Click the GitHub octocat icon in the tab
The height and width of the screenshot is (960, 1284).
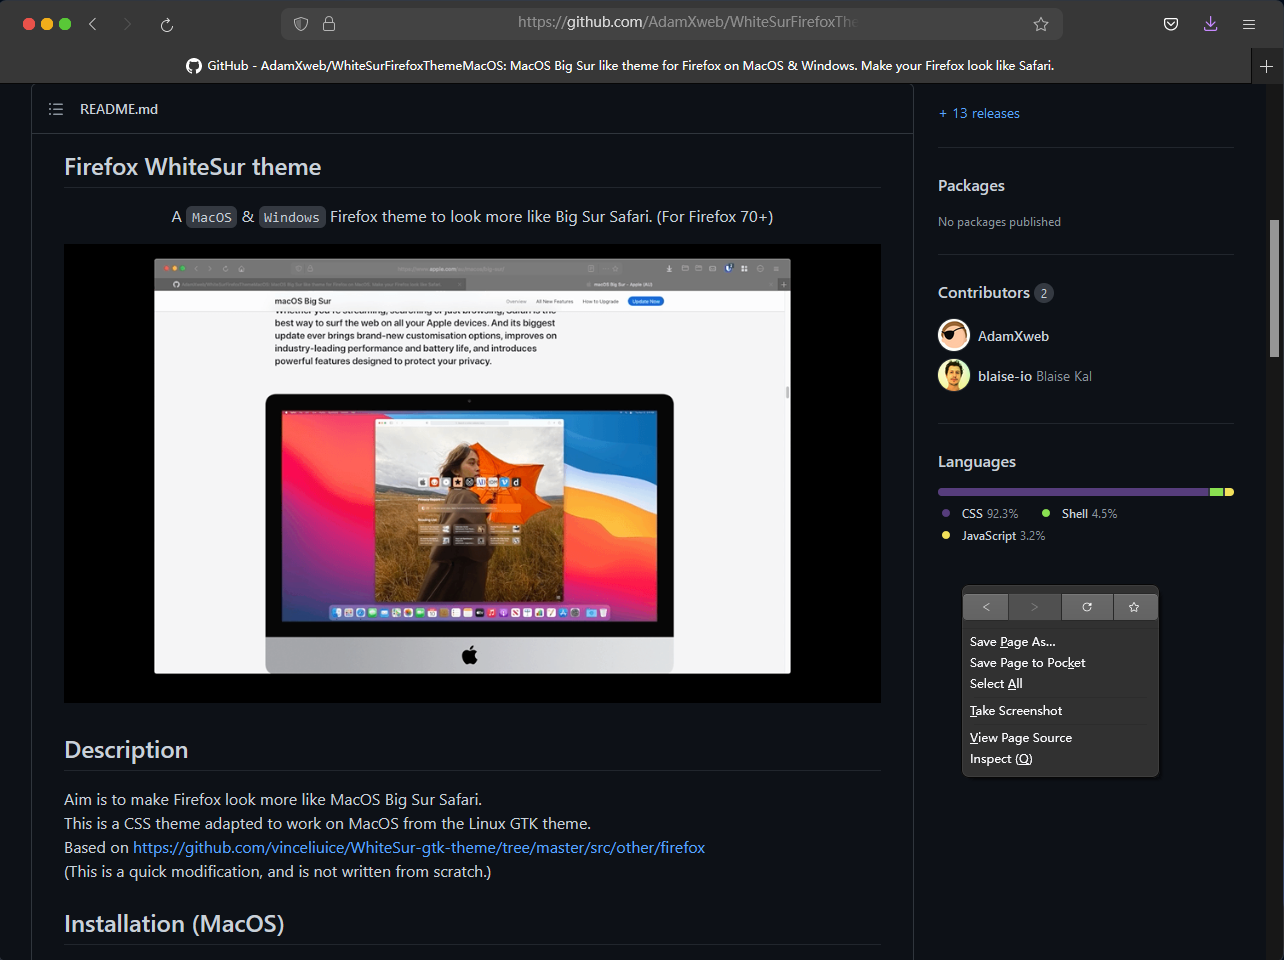(x=193, y=65)
